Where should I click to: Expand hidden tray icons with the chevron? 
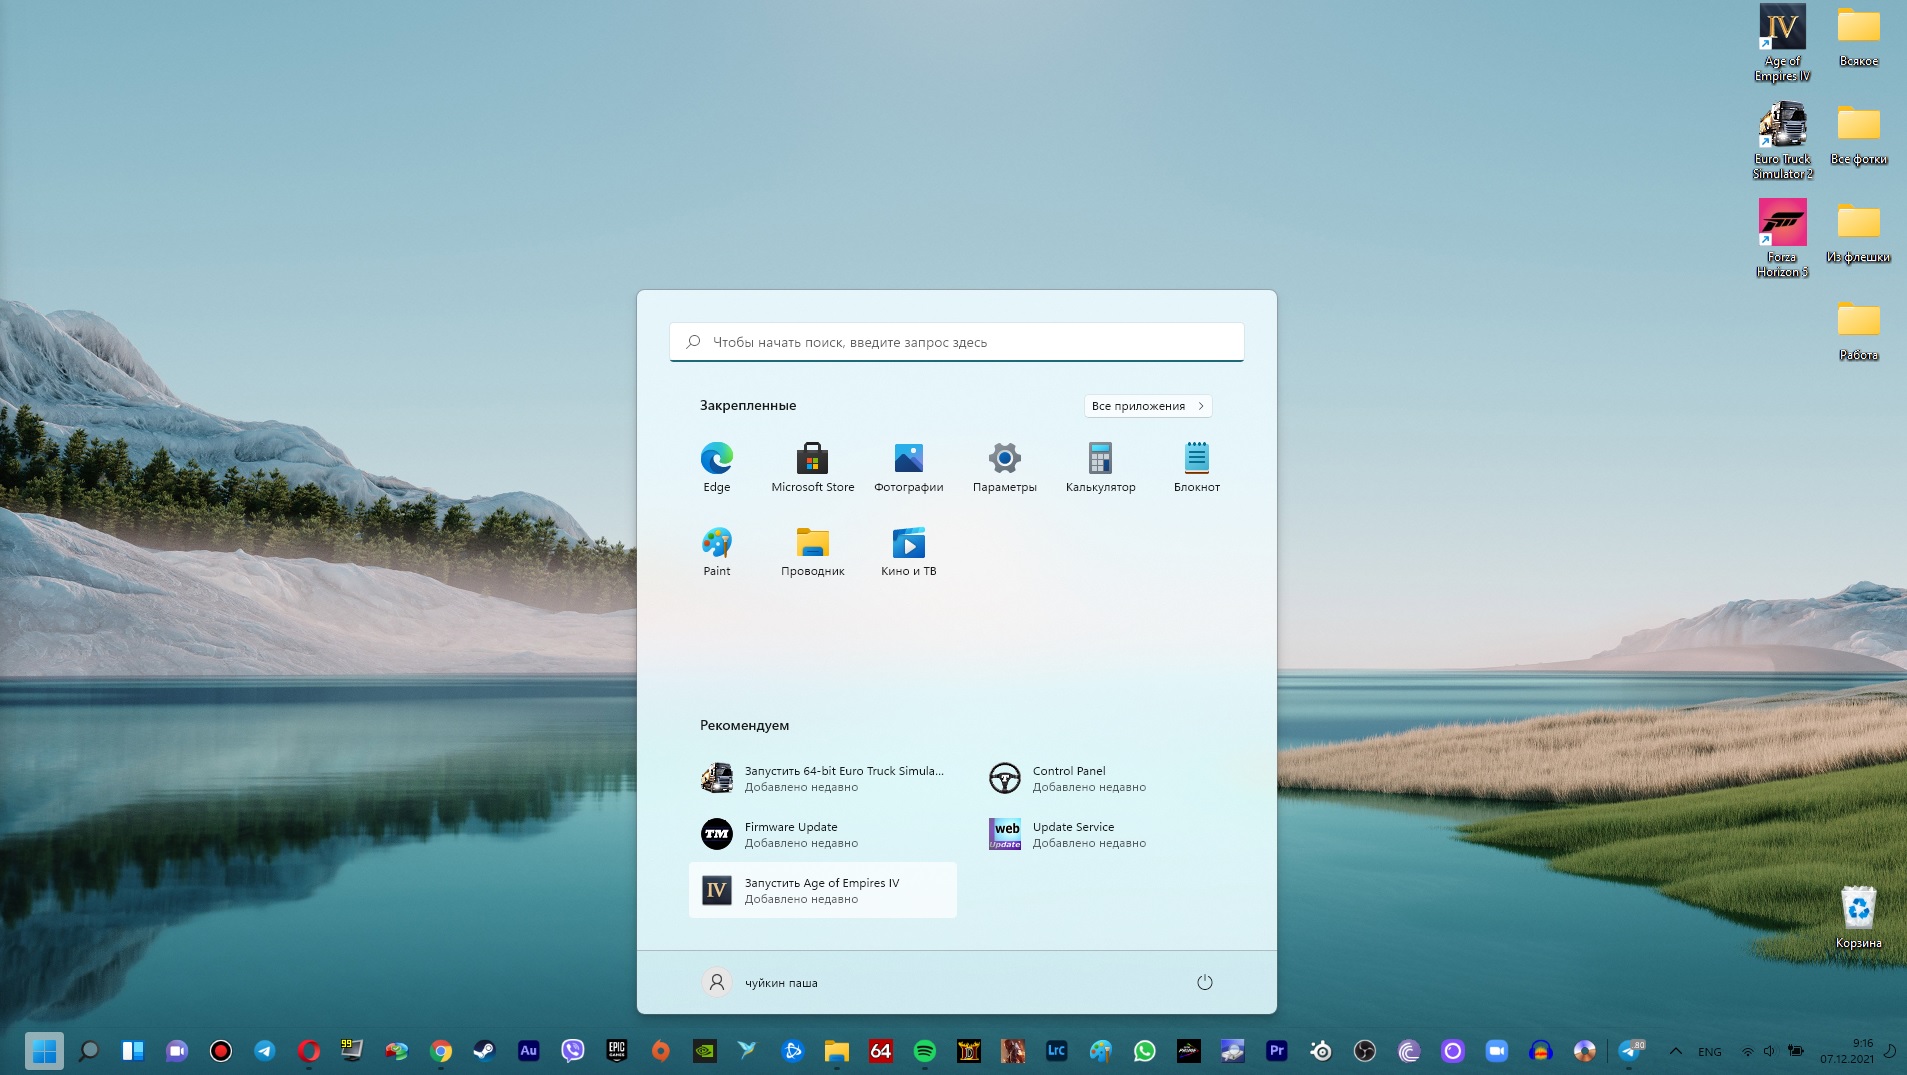coord(1677,1051)
